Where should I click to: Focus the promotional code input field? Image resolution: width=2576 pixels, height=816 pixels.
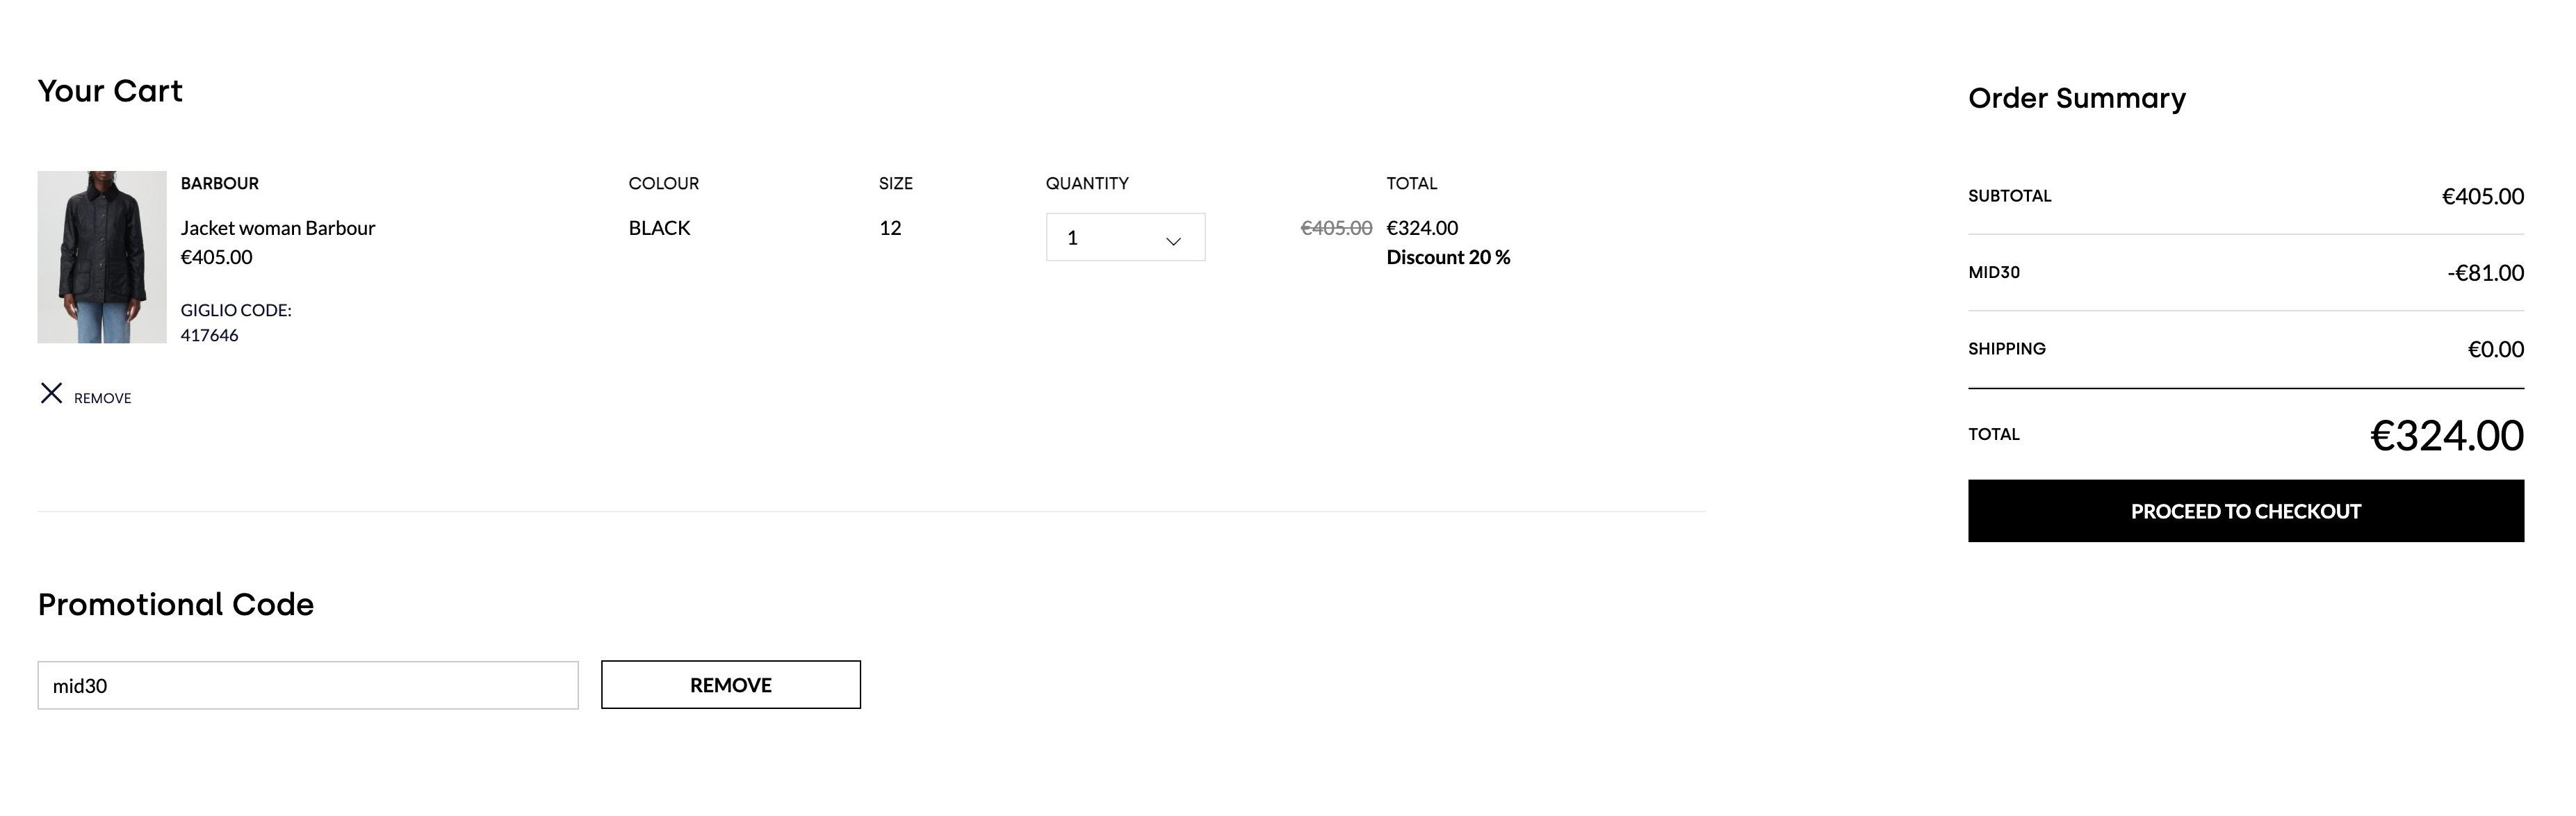pos(308,685)
